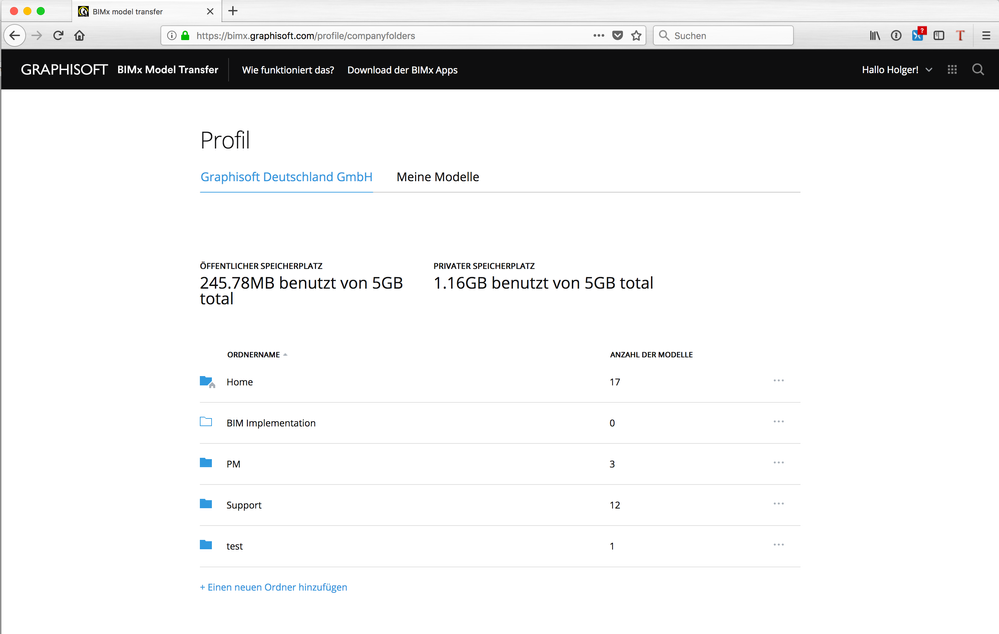This screenshot has height=634, width=999.
Task: Click the Suchen search field
Action: tap(720, 35)
